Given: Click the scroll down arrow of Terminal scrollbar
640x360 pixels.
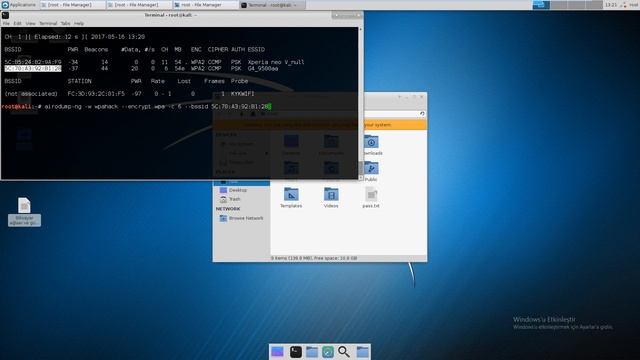Looking at the screenshot, I should [360, 178].
